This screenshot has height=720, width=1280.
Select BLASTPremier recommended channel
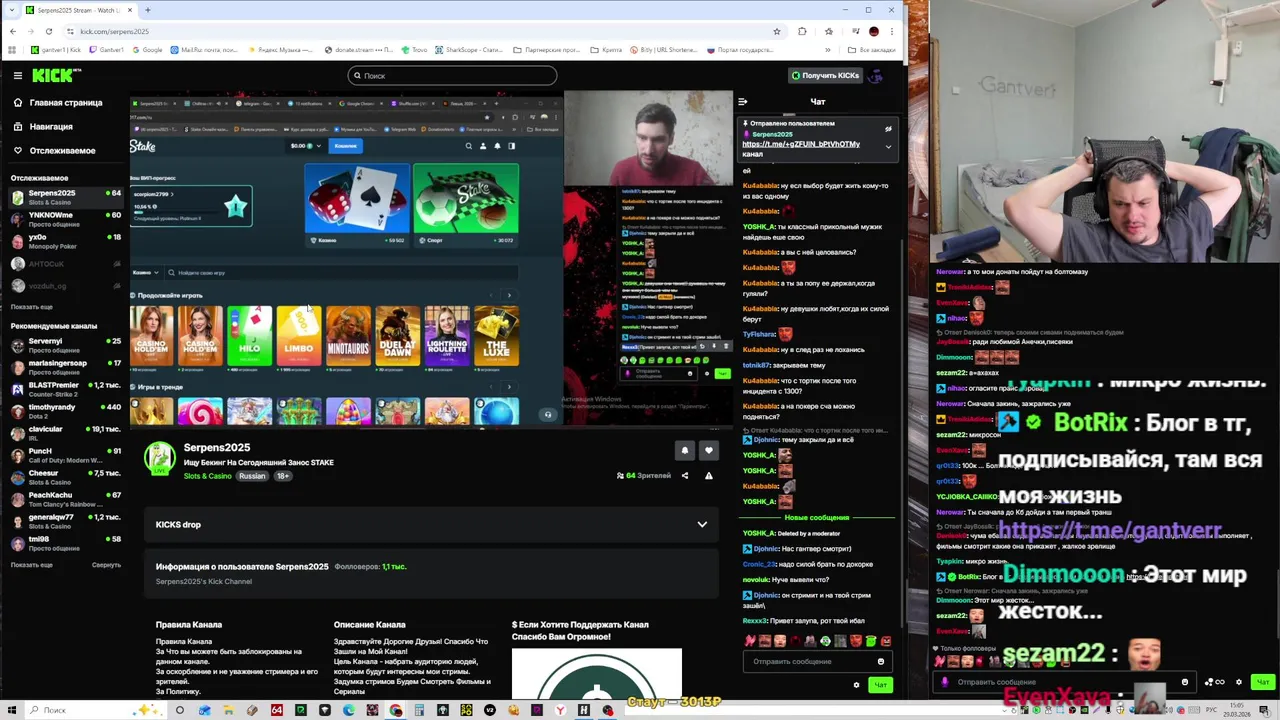[65, 389]
